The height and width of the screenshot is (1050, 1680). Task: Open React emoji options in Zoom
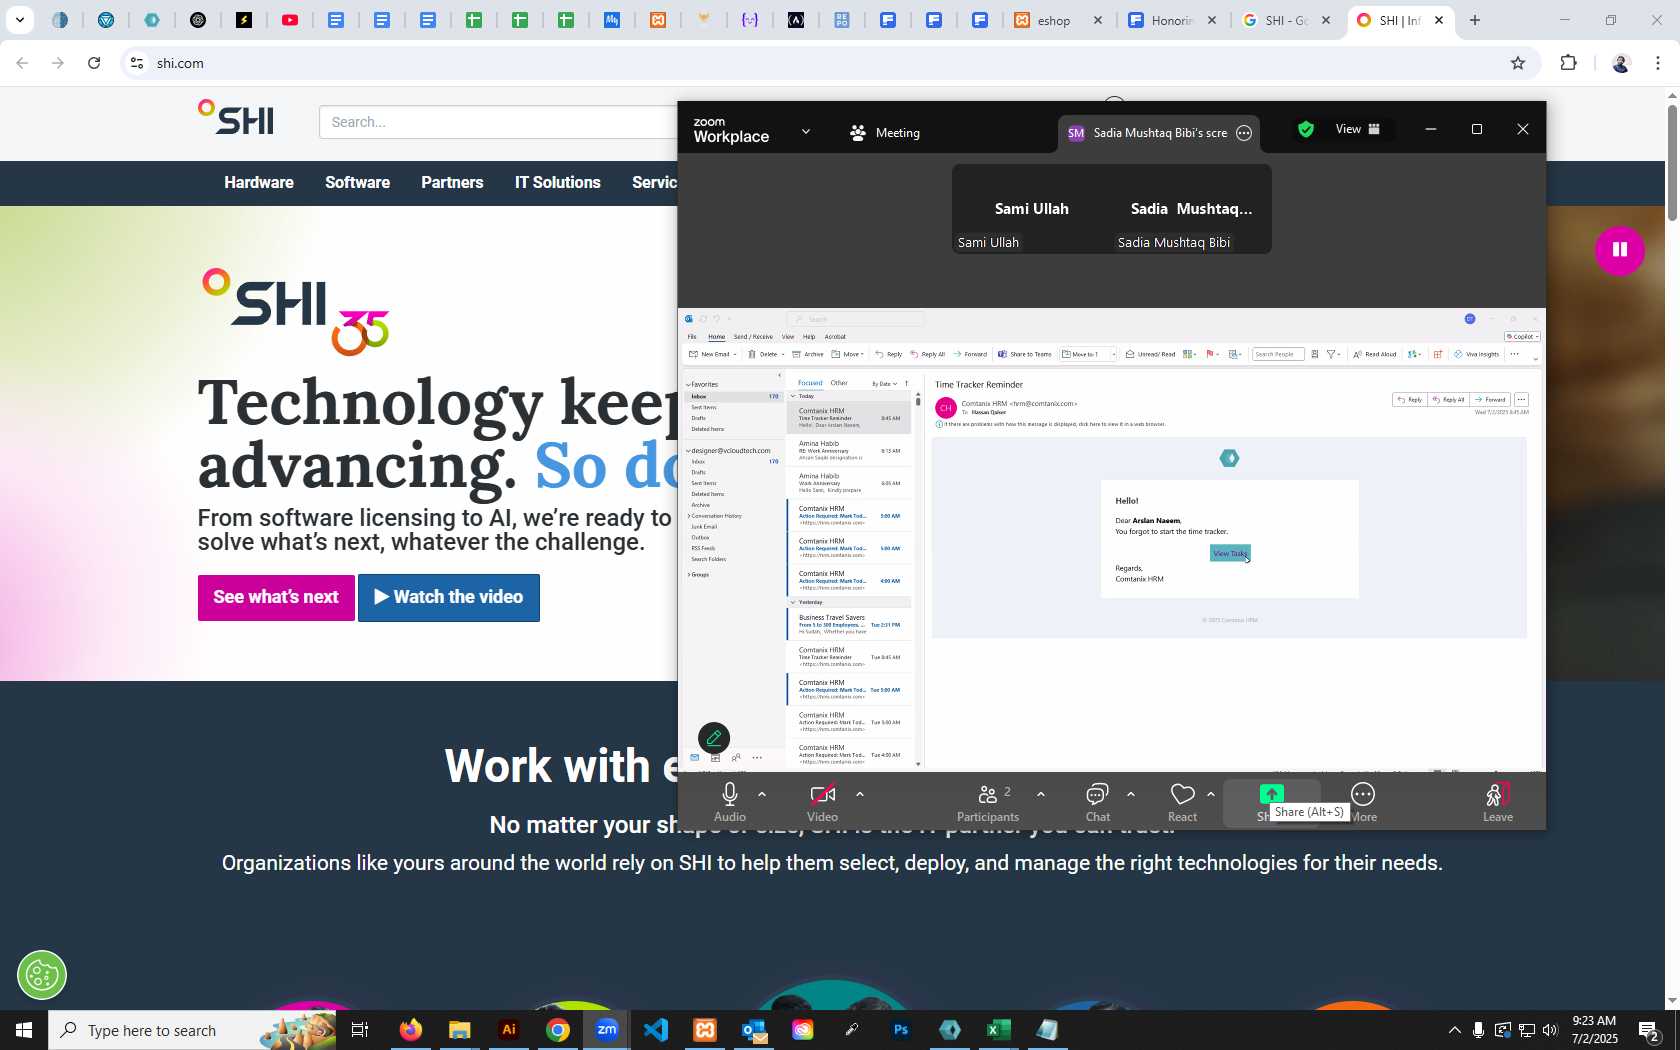pos(1182,802)
